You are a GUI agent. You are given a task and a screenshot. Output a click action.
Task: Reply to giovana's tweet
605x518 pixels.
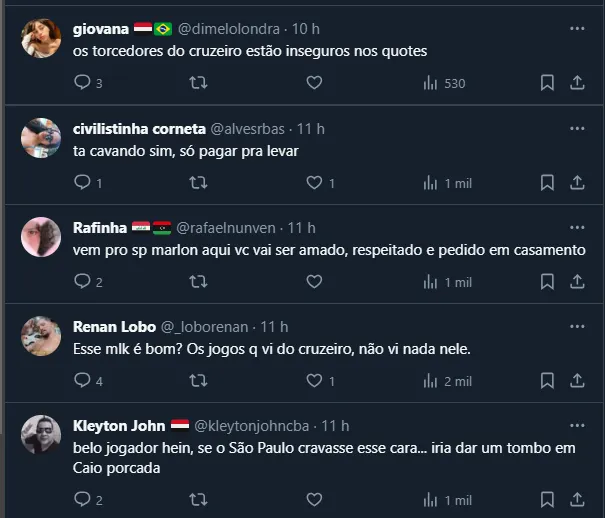point(83,83)
